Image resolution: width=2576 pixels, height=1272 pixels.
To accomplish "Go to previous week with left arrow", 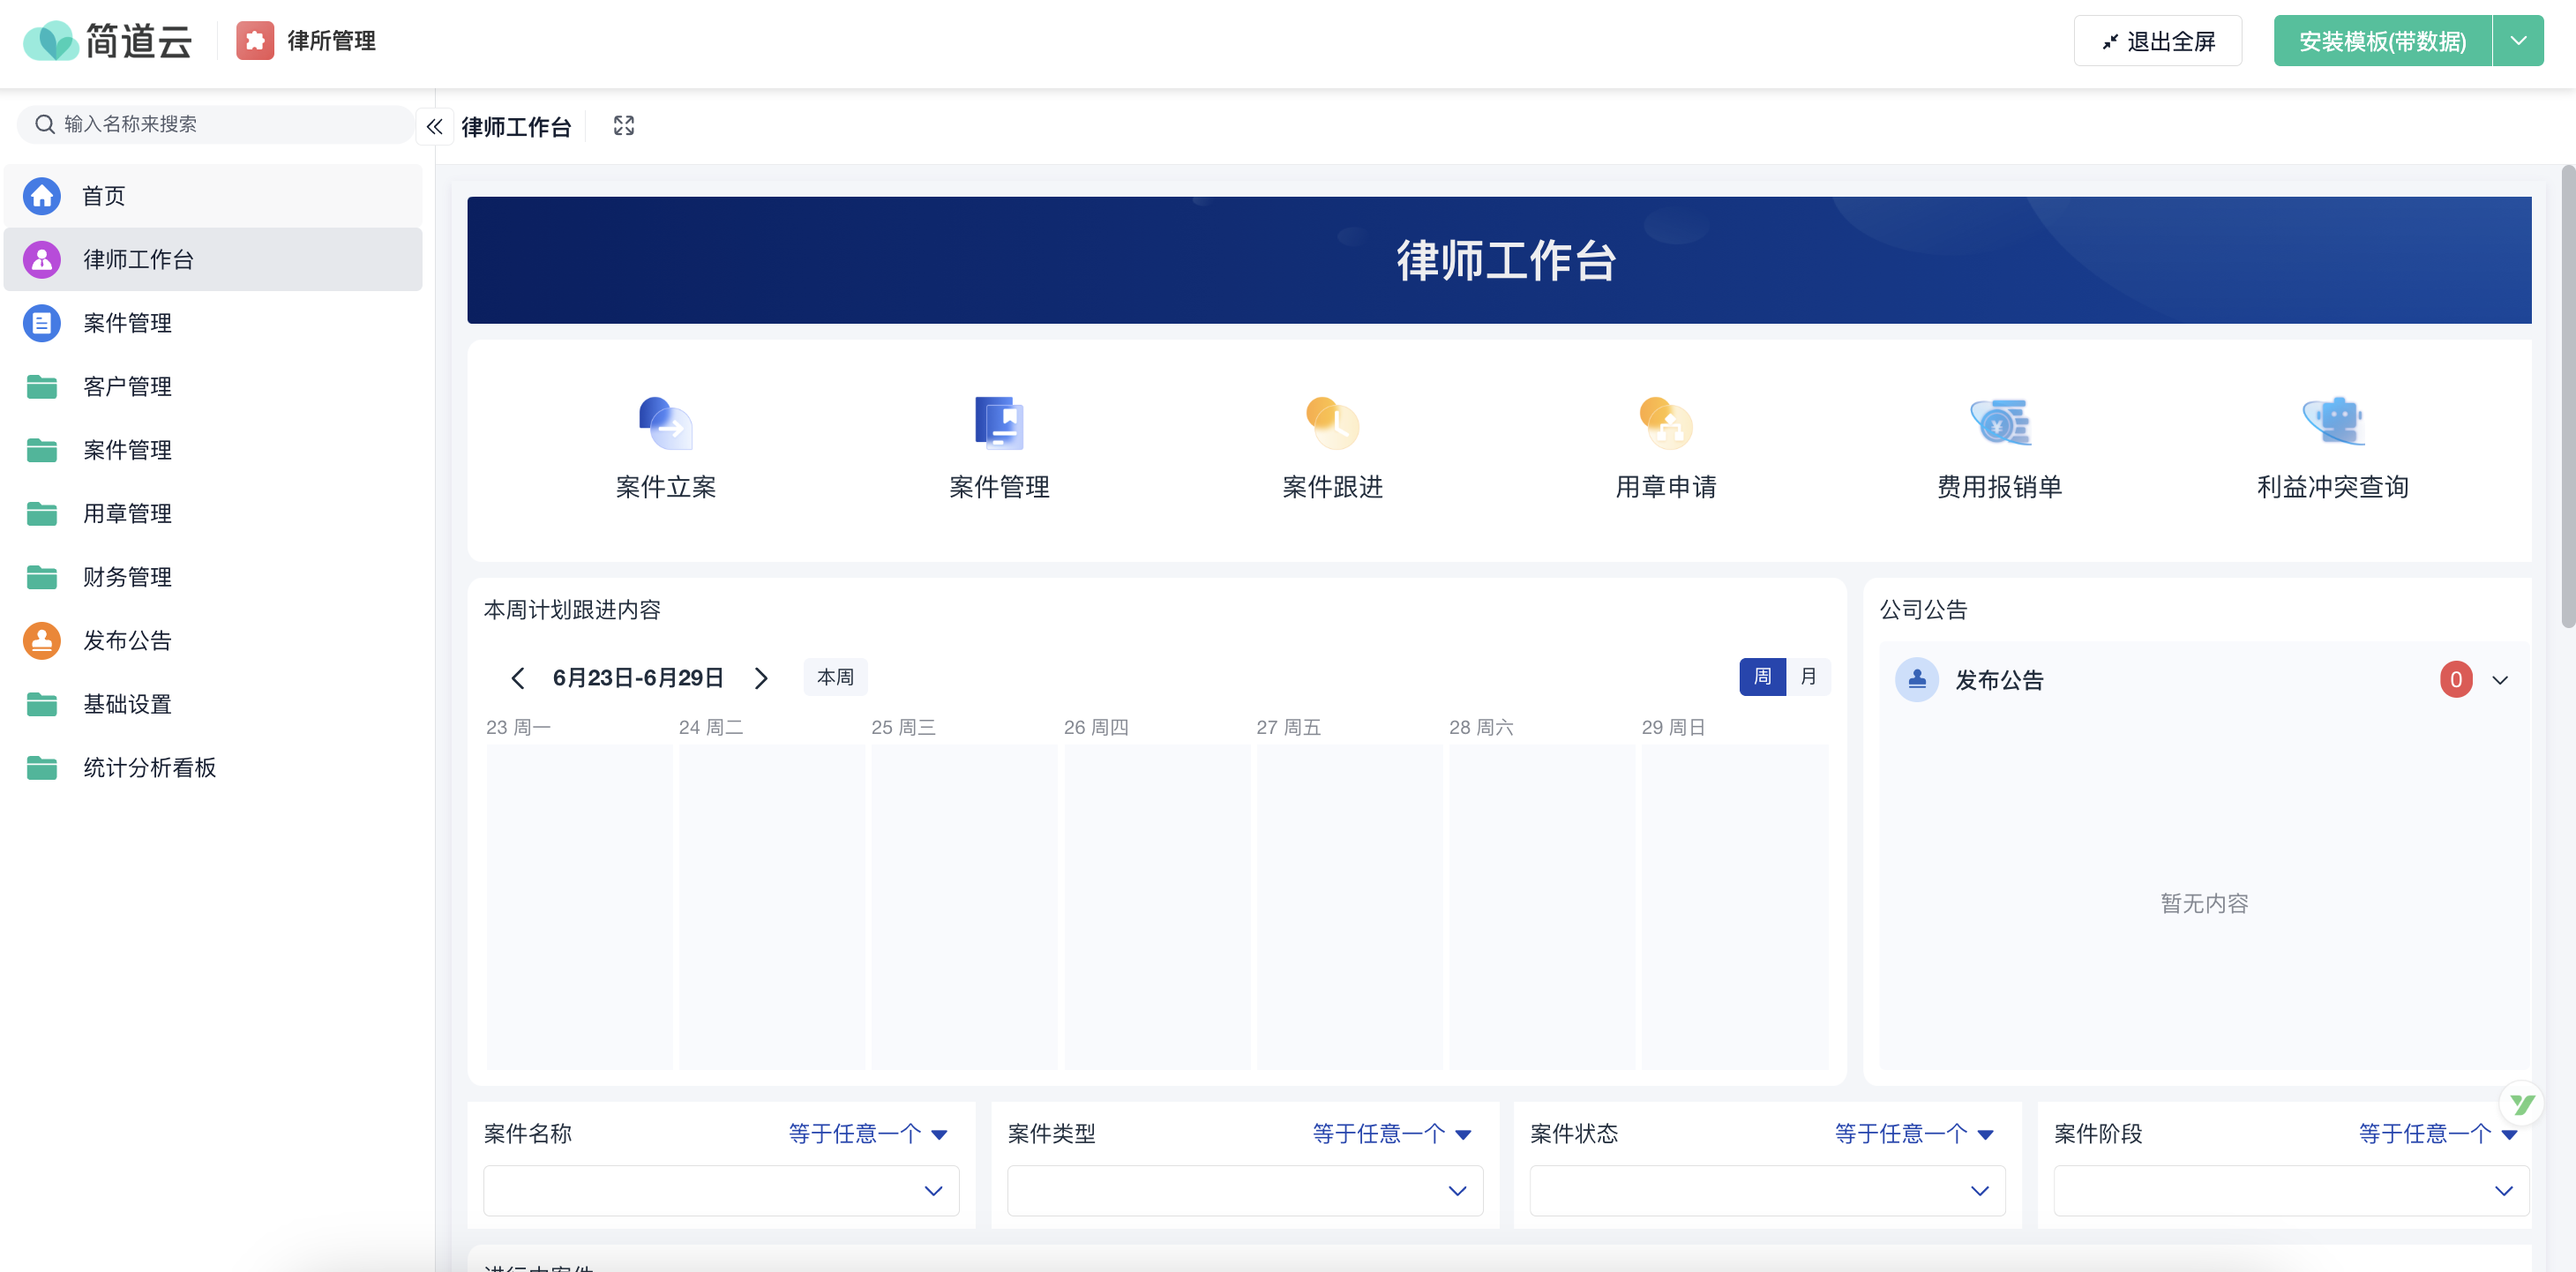I will pyautogui.click(x=517, y=678).
